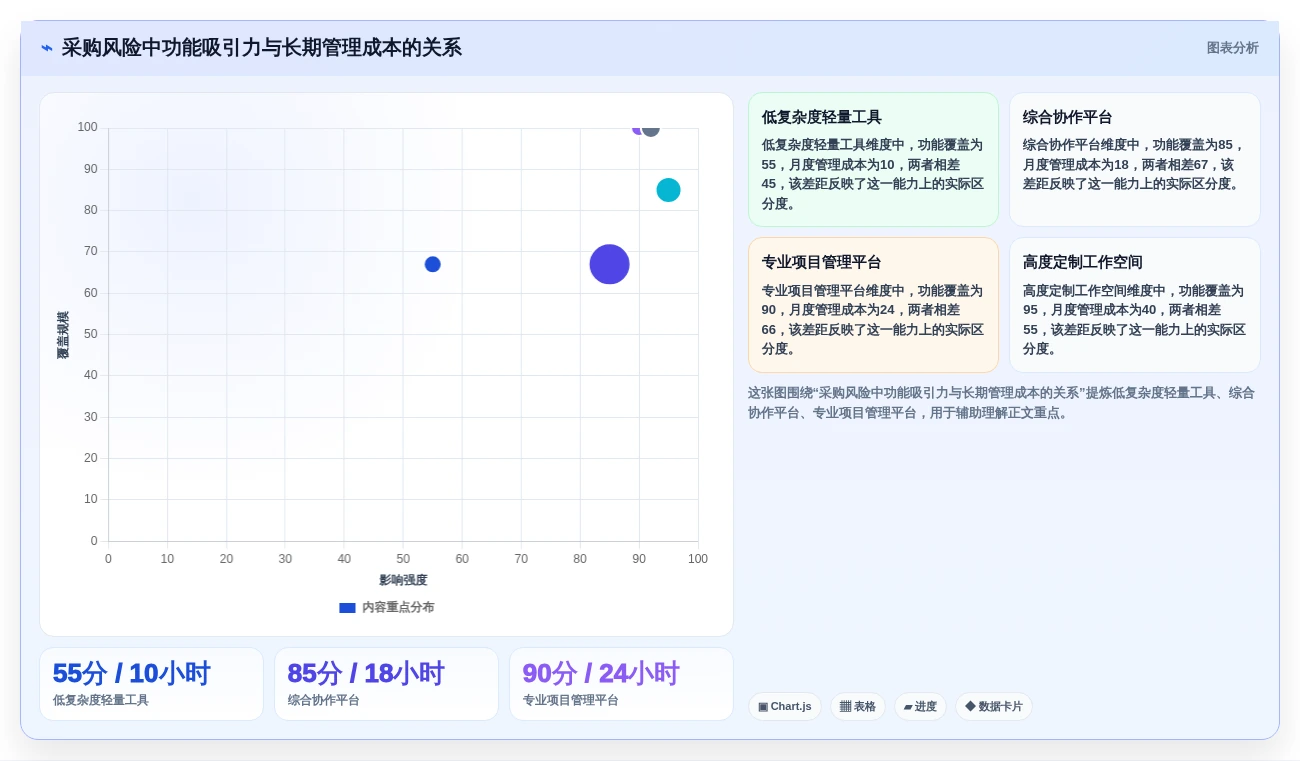1300x761 pixels.
Task: Click the 进度 tag
Action: coord(920,707)
